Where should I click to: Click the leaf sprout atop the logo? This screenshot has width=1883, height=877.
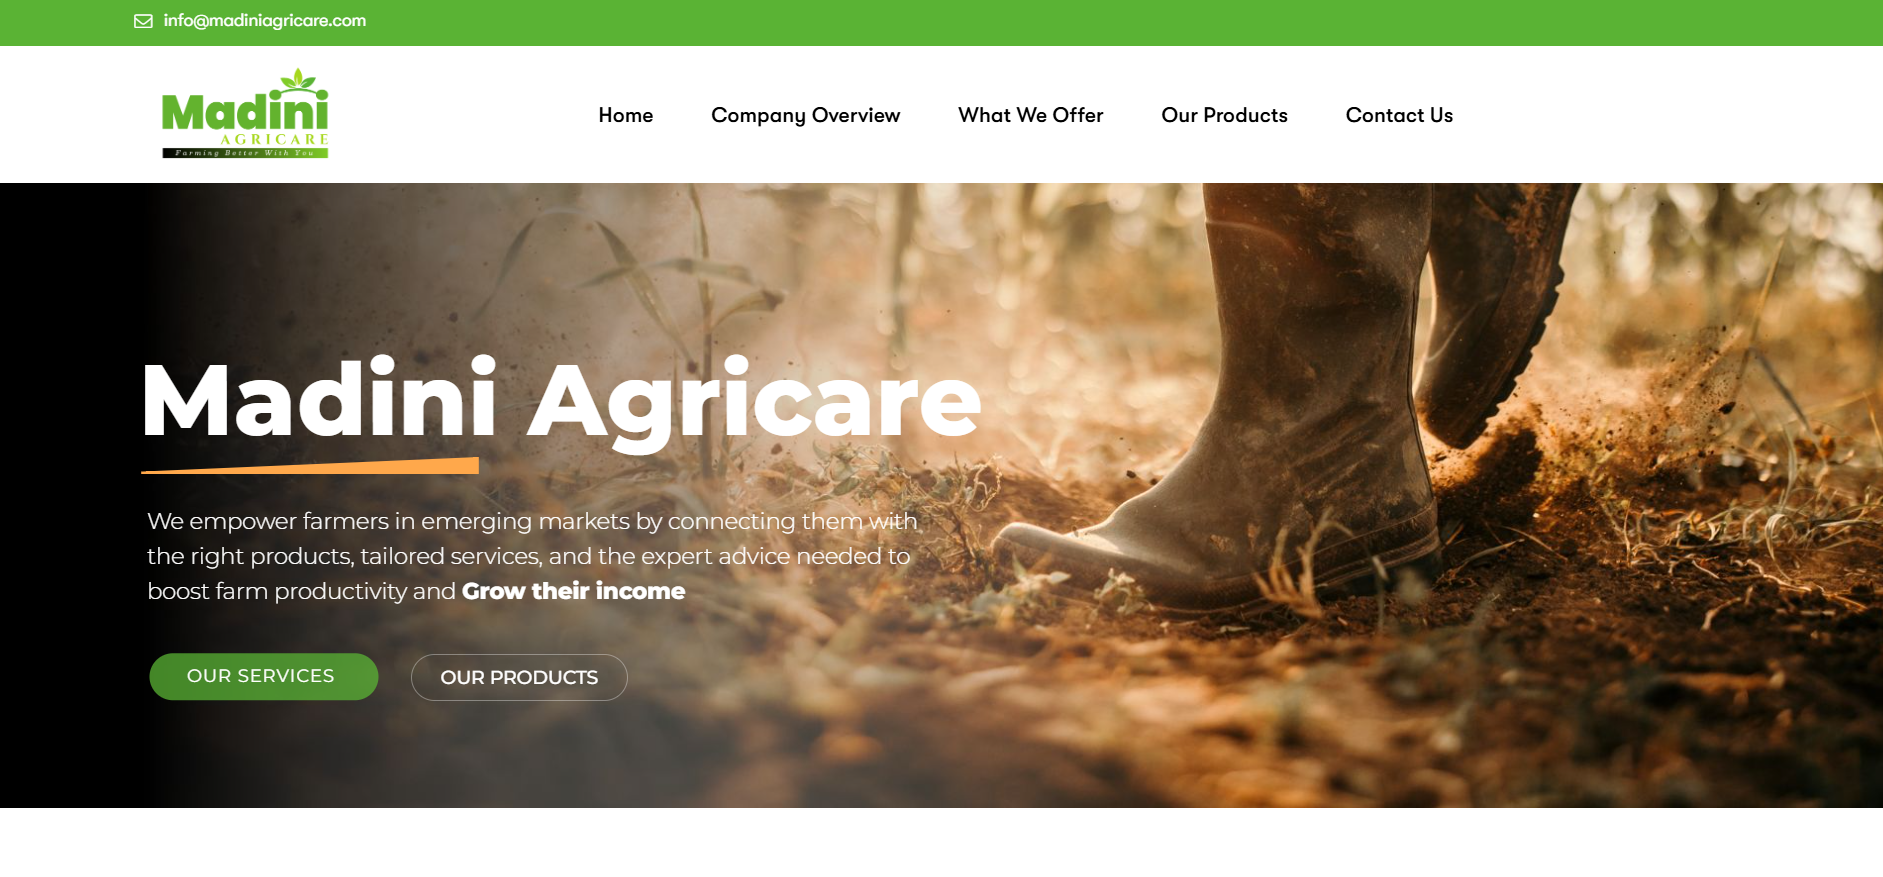pos(298,80)
